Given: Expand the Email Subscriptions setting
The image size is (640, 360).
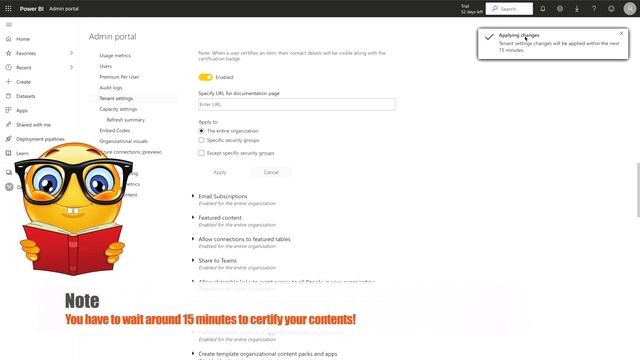Looking at the screenshot, I should pos(193,196).
